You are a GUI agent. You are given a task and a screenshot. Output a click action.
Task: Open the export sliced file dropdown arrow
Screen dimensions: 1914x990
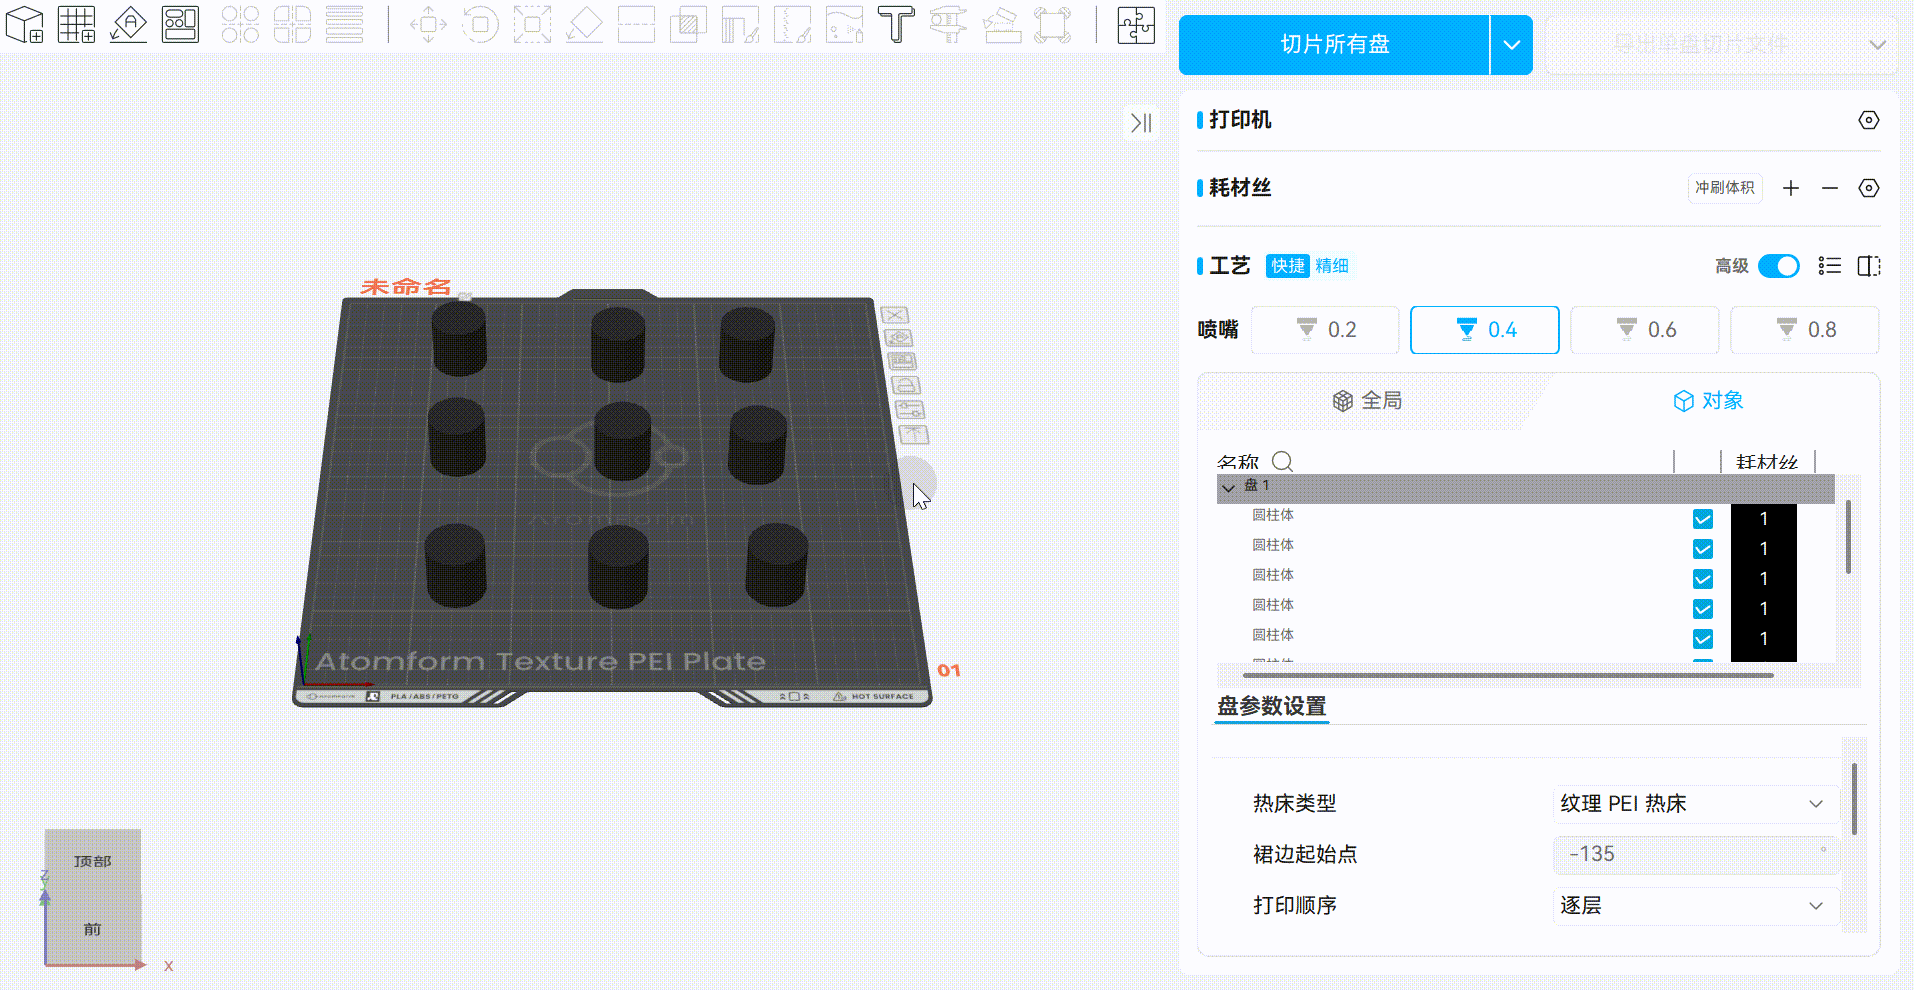(x=1877, y=45)
